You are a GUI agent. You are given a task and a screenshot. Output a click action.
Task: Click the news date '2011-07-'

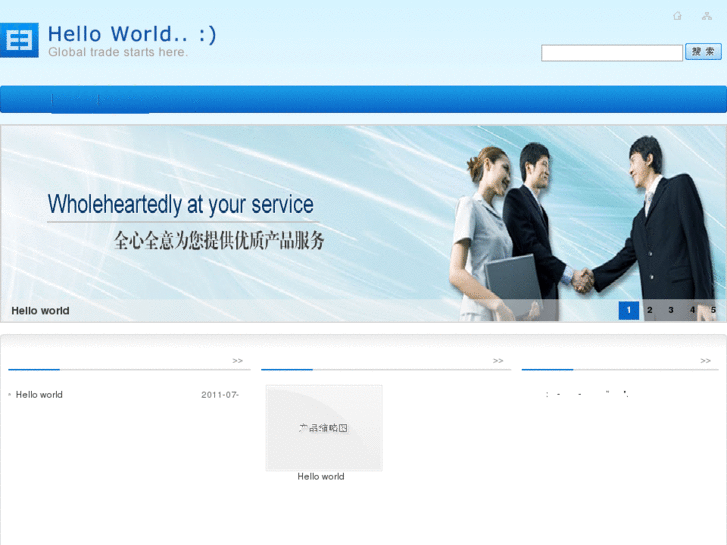[x=220, y=395]
